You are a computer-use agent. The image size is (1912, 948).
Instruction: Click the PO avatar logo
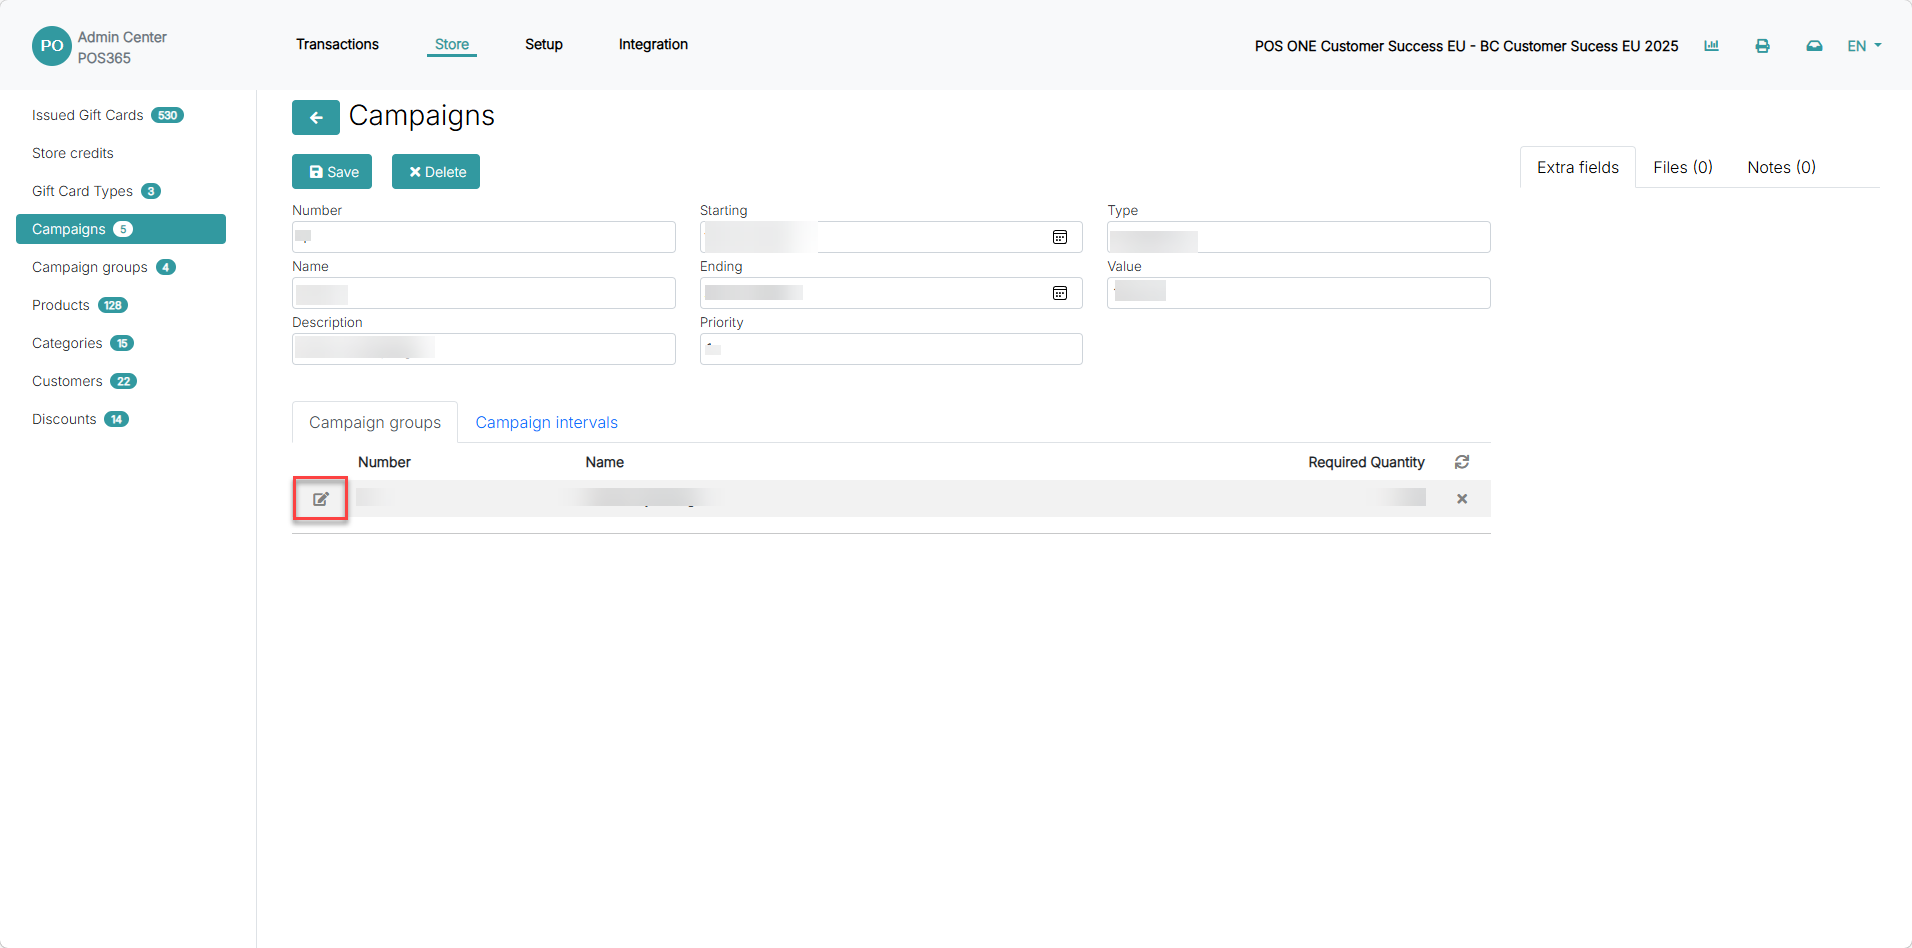click(52, 46)
